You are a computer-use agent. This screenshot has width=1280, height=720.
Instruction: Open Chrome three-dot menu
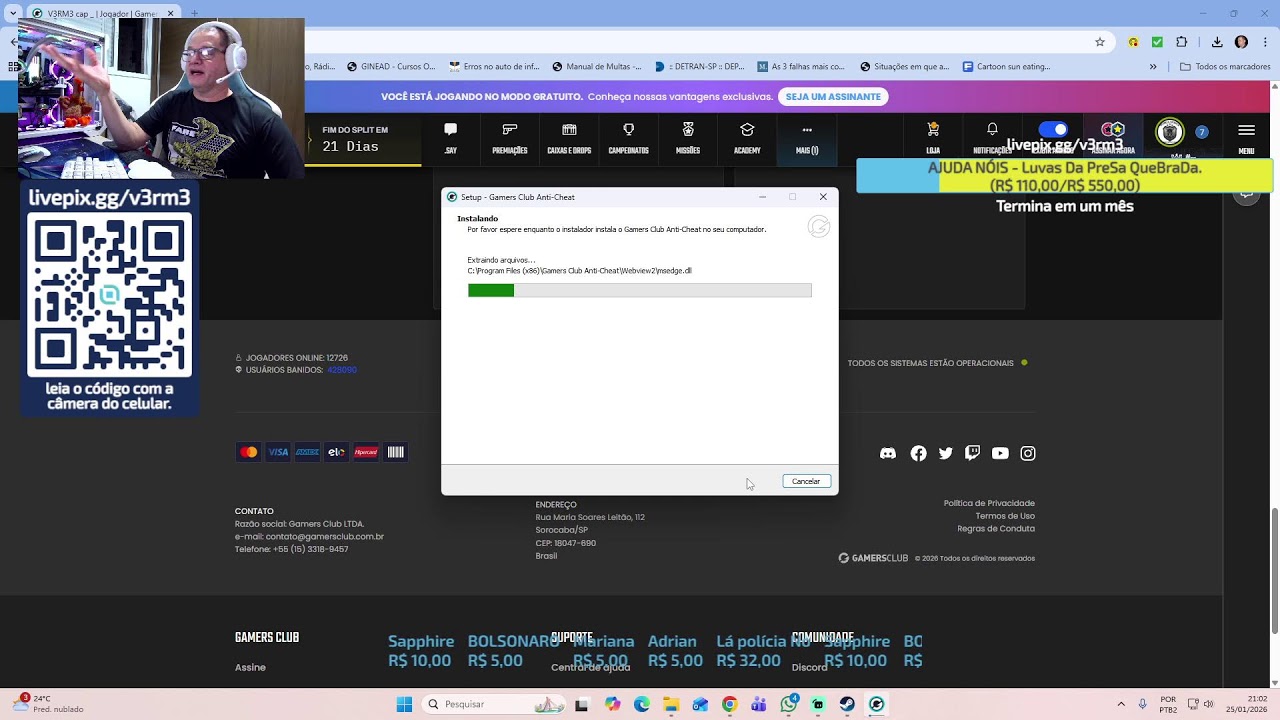tap(1264, 42)
